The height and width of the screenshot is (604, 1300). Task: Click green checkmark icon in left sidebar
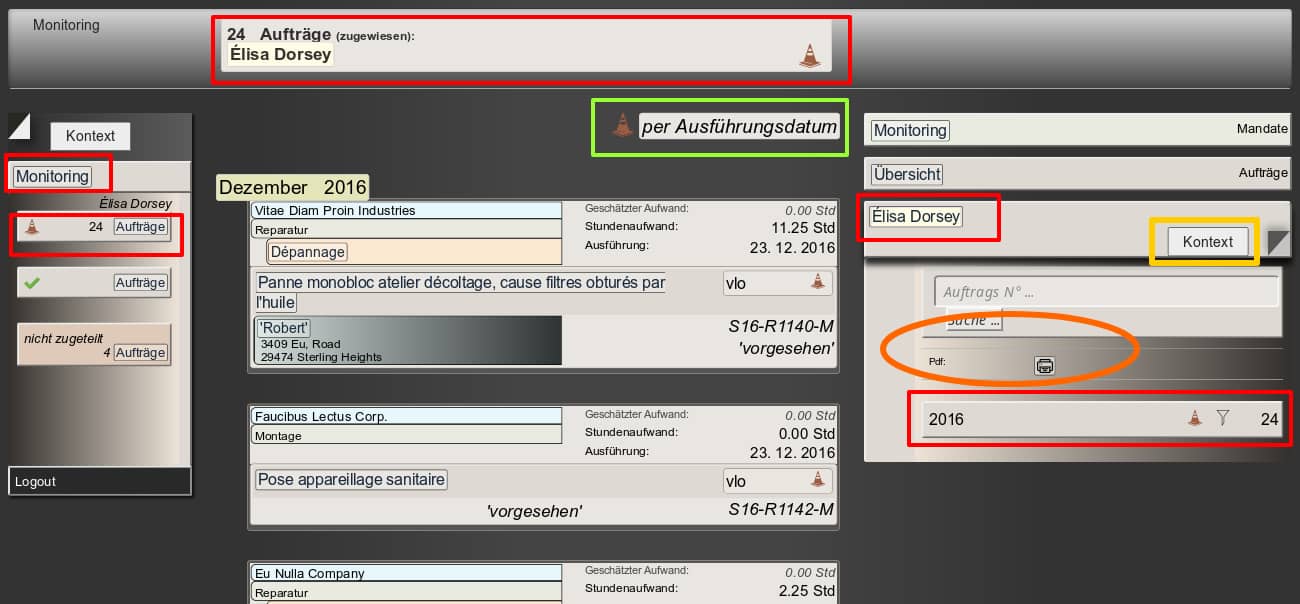32,283
